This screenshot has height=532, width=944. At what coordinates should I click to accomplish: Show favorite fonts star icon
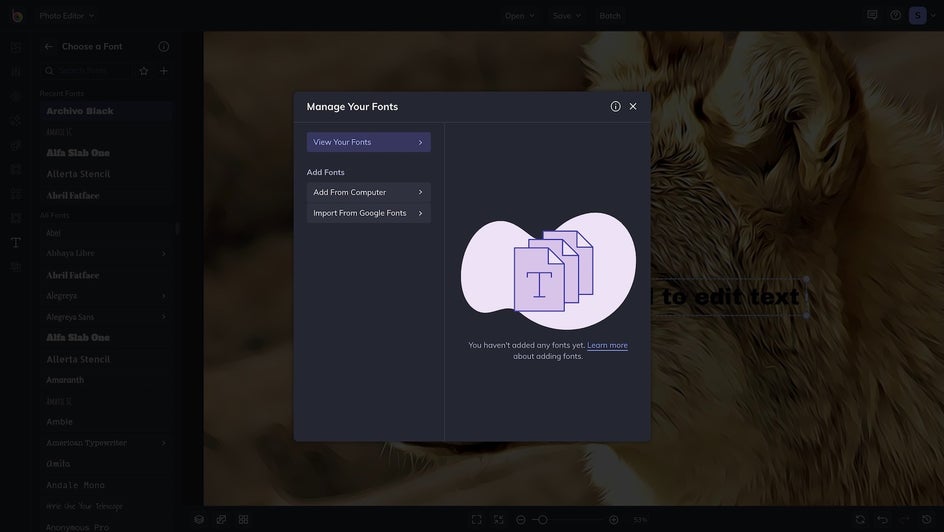[x=143, y=71]
